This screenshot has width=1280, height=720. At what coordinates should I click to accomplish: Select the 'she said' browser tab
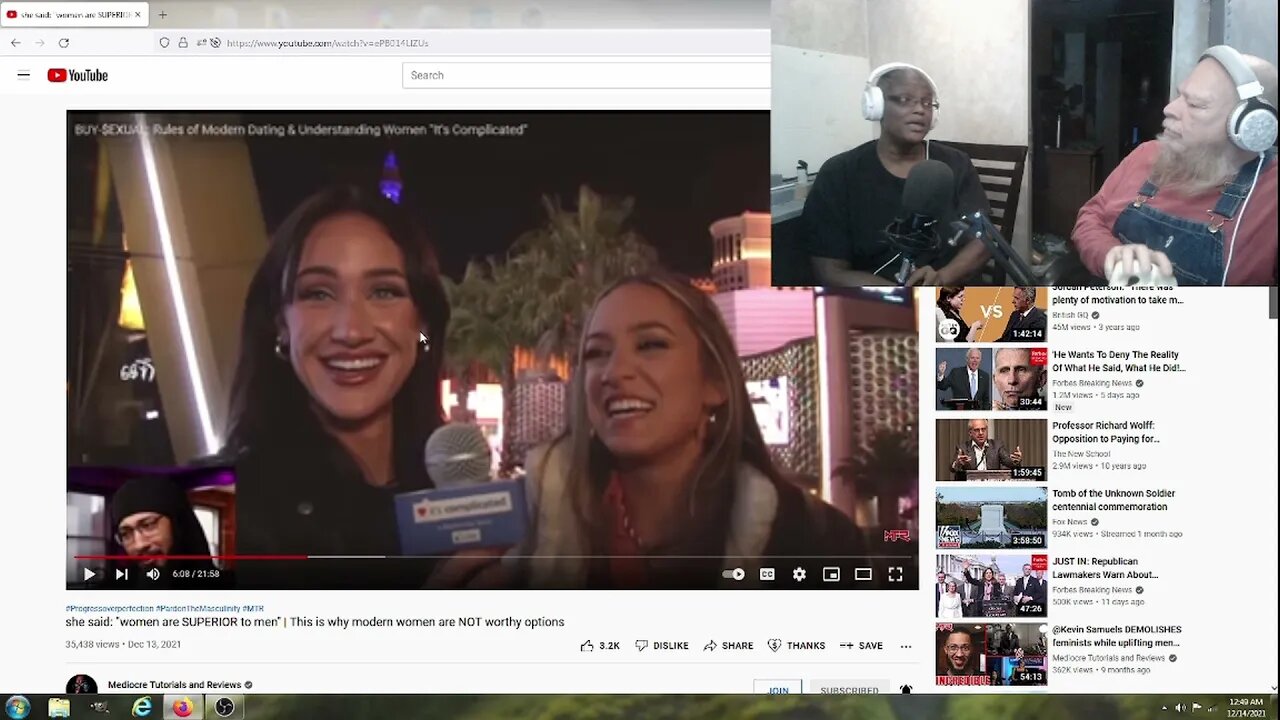(75, 15)
